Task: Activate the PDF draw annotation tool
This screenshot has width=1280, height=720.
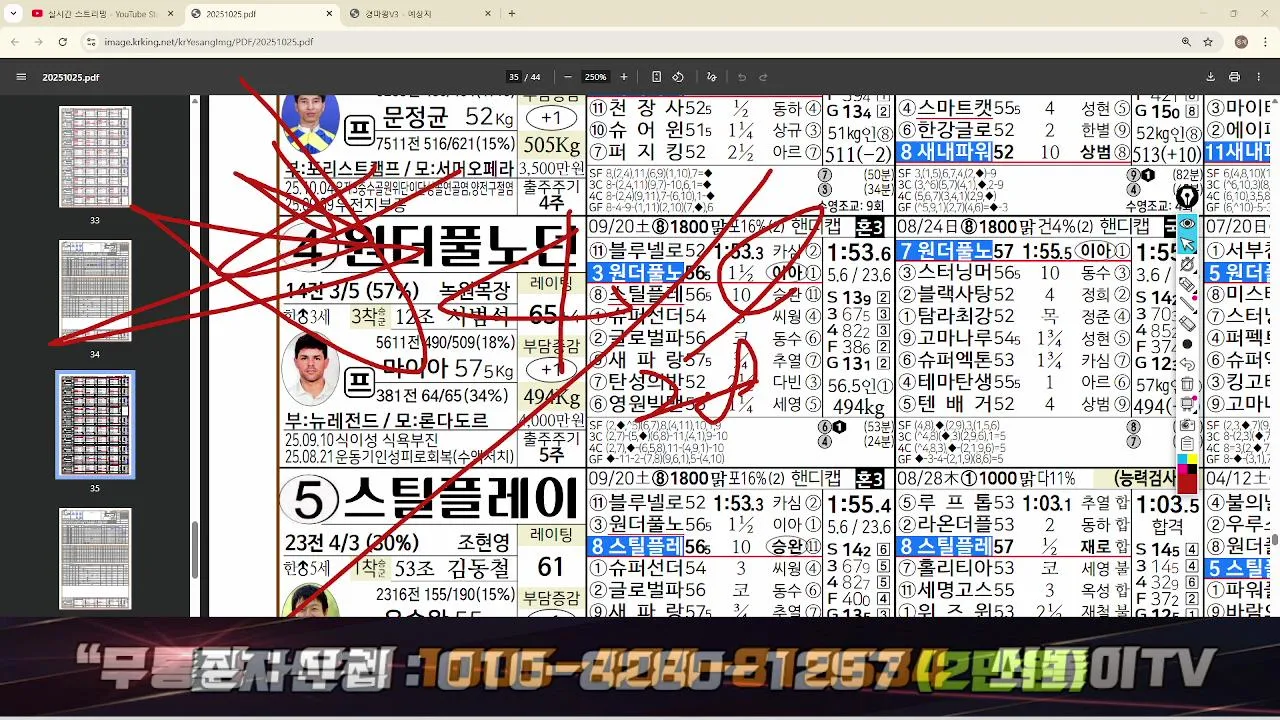Action: coord(712,77)
